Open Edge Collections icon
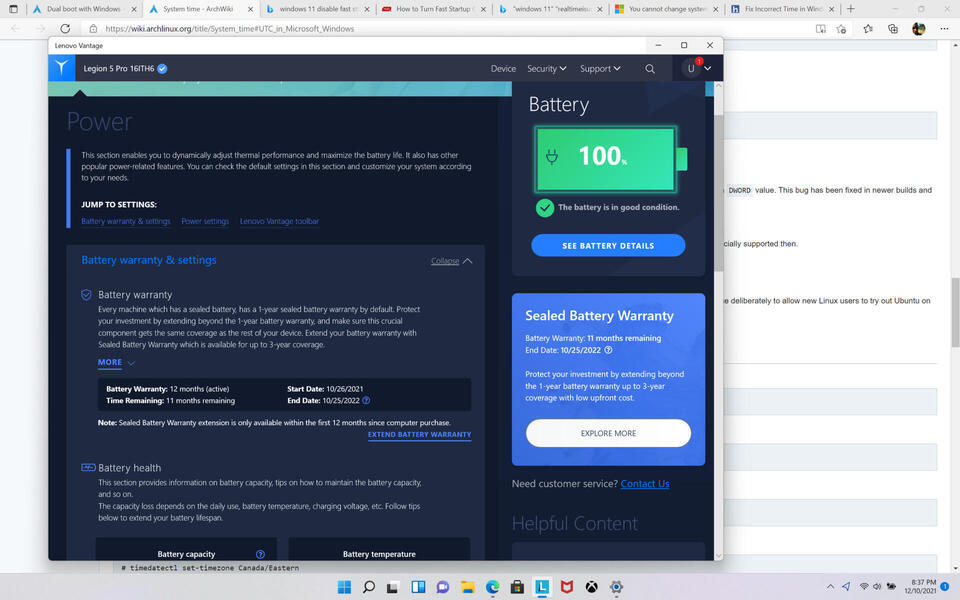 point(893,29)
